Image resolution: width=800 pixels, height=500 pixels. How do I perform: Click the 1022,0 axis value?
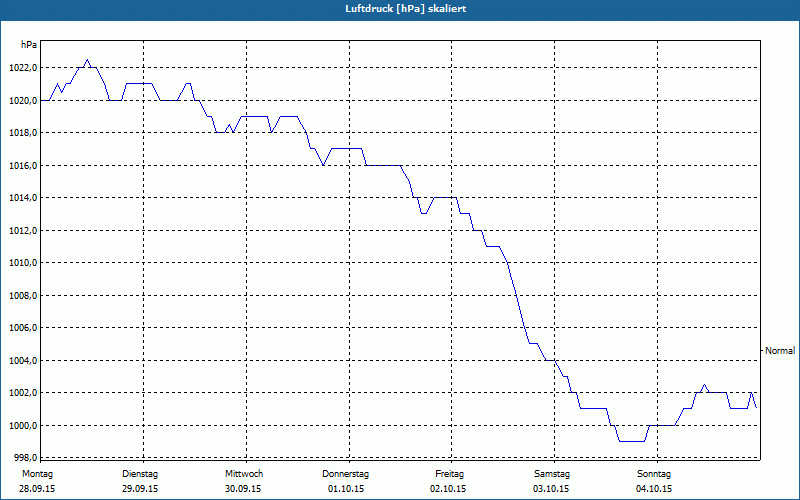(x=23, y=68)
